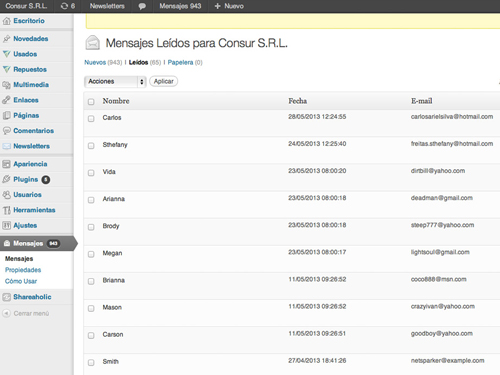Click the Plugins plug icon
This screenshot has height=375, width=500.
tap(6, 179)
